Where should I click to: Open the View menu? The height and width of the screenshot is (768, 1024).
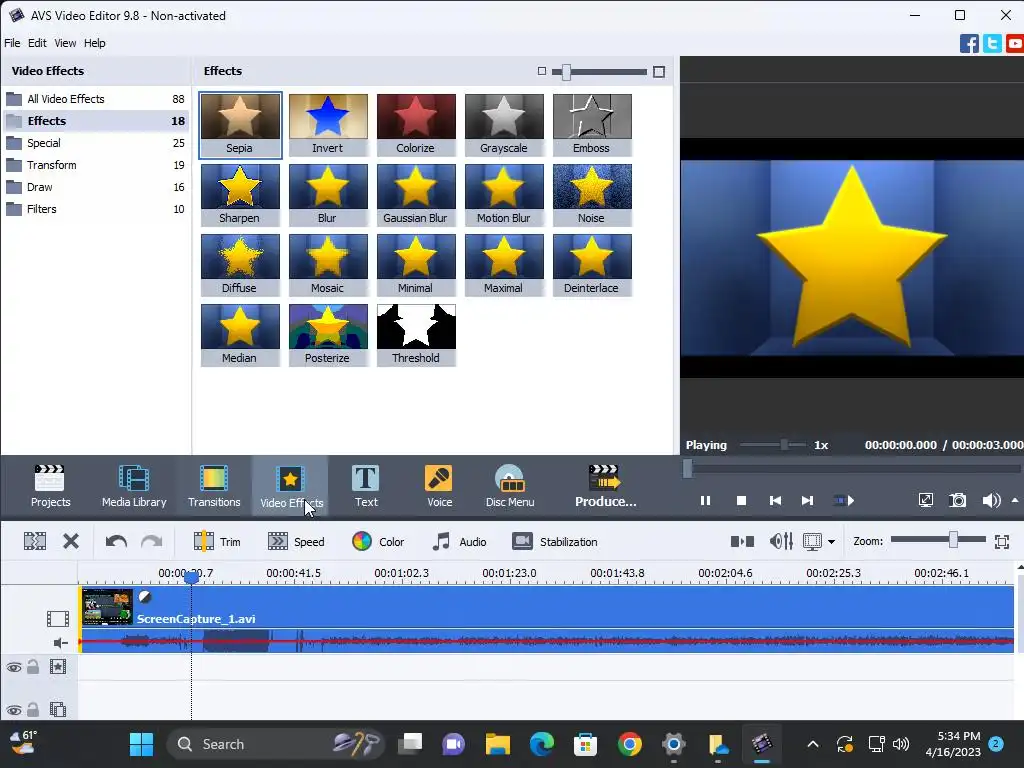65,43
